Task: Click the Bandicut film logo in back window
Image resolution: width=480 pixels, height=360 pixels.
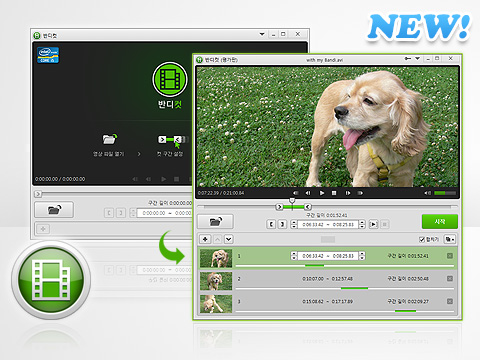Action: (x=170, y=79)
